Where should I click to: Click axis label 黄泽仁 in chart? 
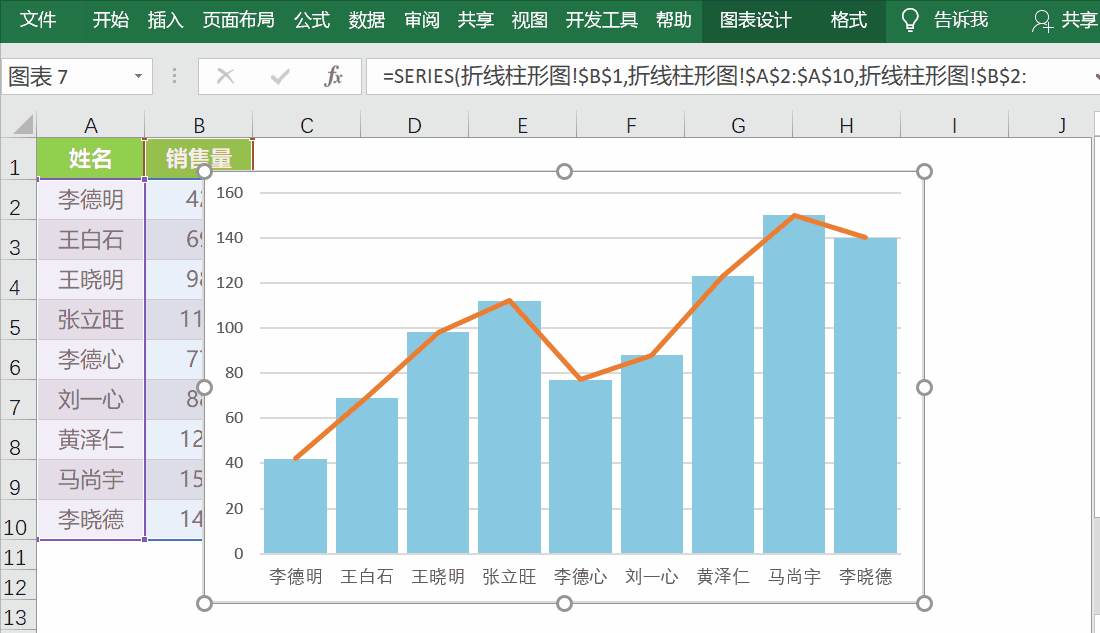click(x=723, y=577)
